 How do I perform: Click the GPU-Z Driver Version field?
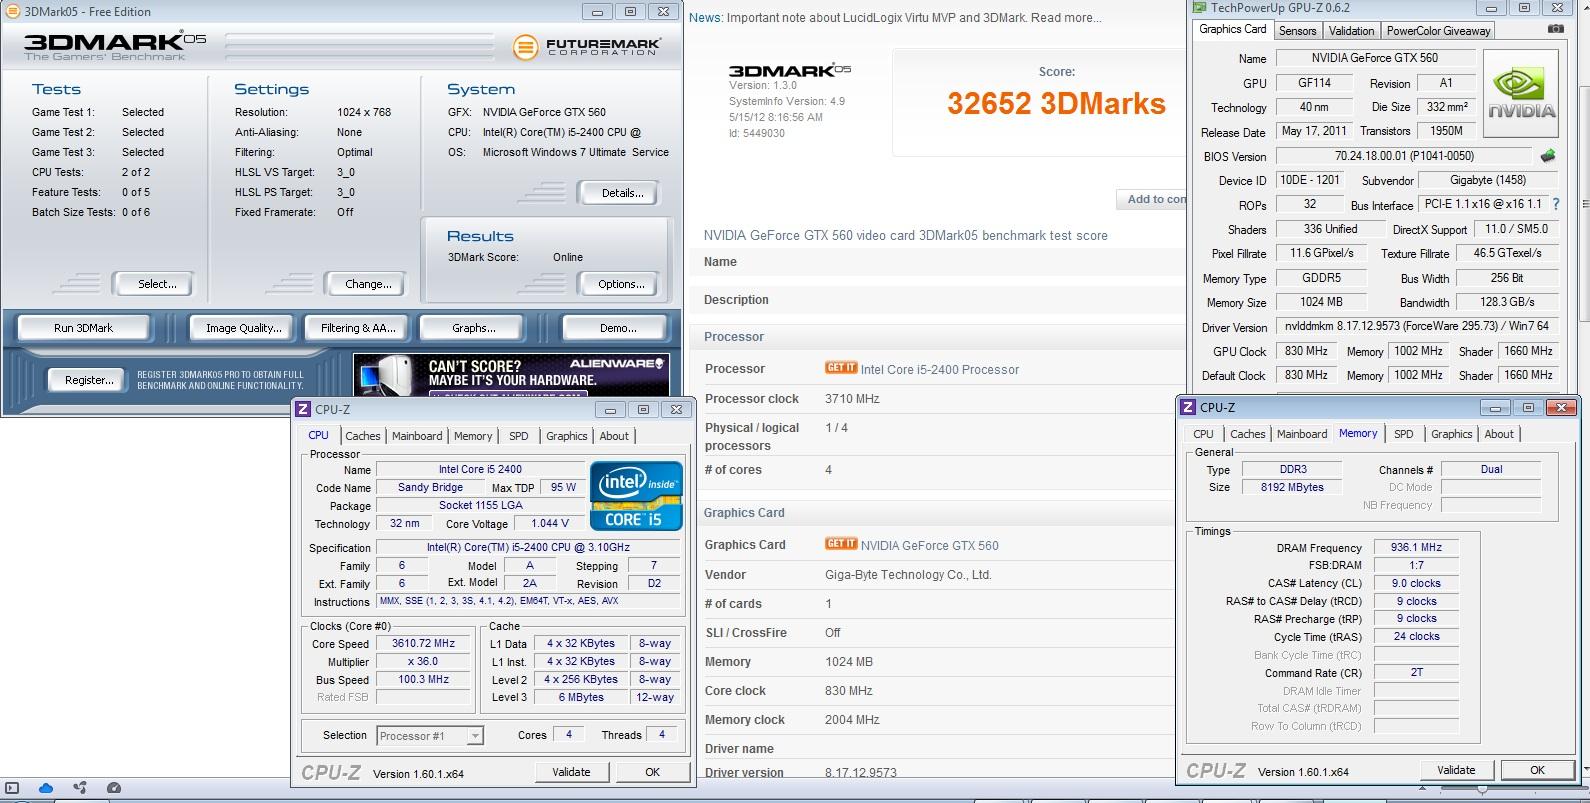pyautogui.click(x=1415, y=327)
